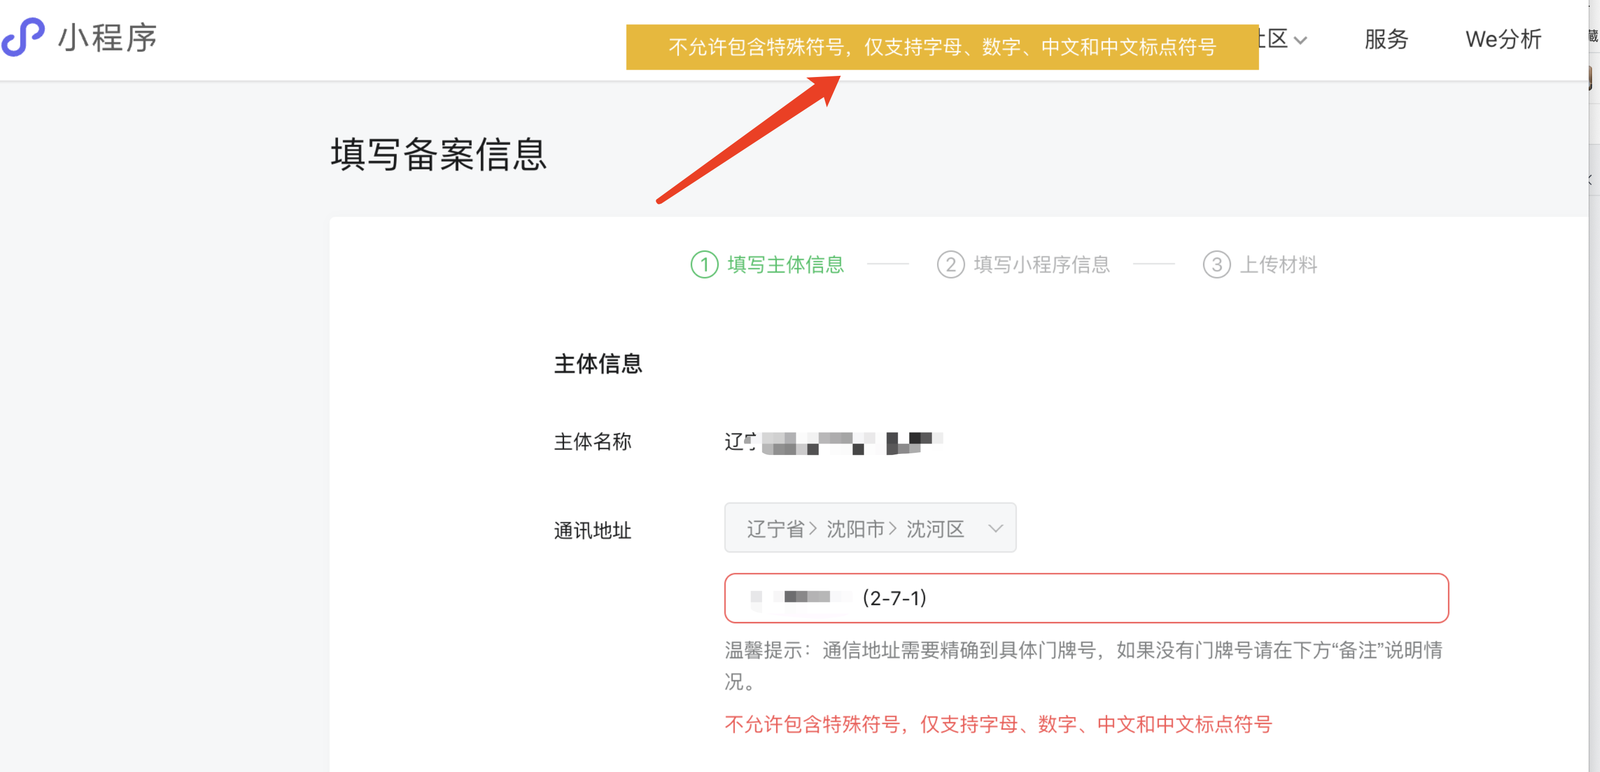The image size is (1600, 772).
Task: Click the step 3 circle icon
Action: point(1216,265)
